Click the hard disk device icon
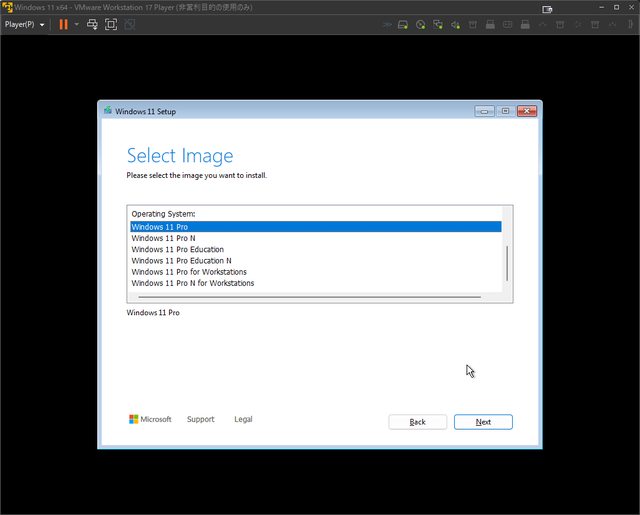This screenshot has height=515, width=640. 402,24
